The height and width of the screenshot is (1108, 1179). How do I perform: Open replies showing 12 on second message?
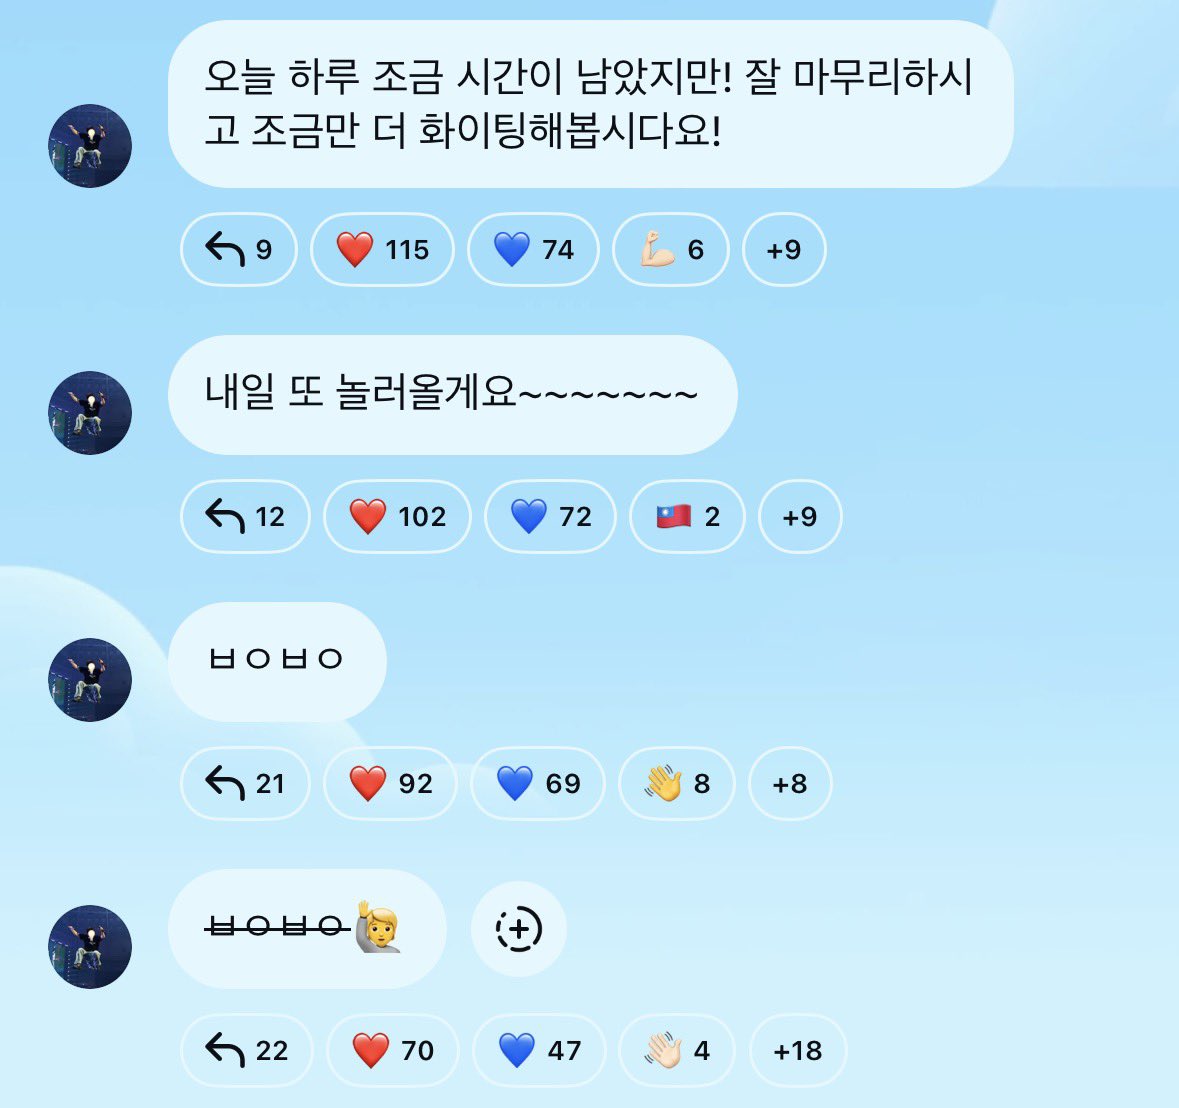click(245, 516)
